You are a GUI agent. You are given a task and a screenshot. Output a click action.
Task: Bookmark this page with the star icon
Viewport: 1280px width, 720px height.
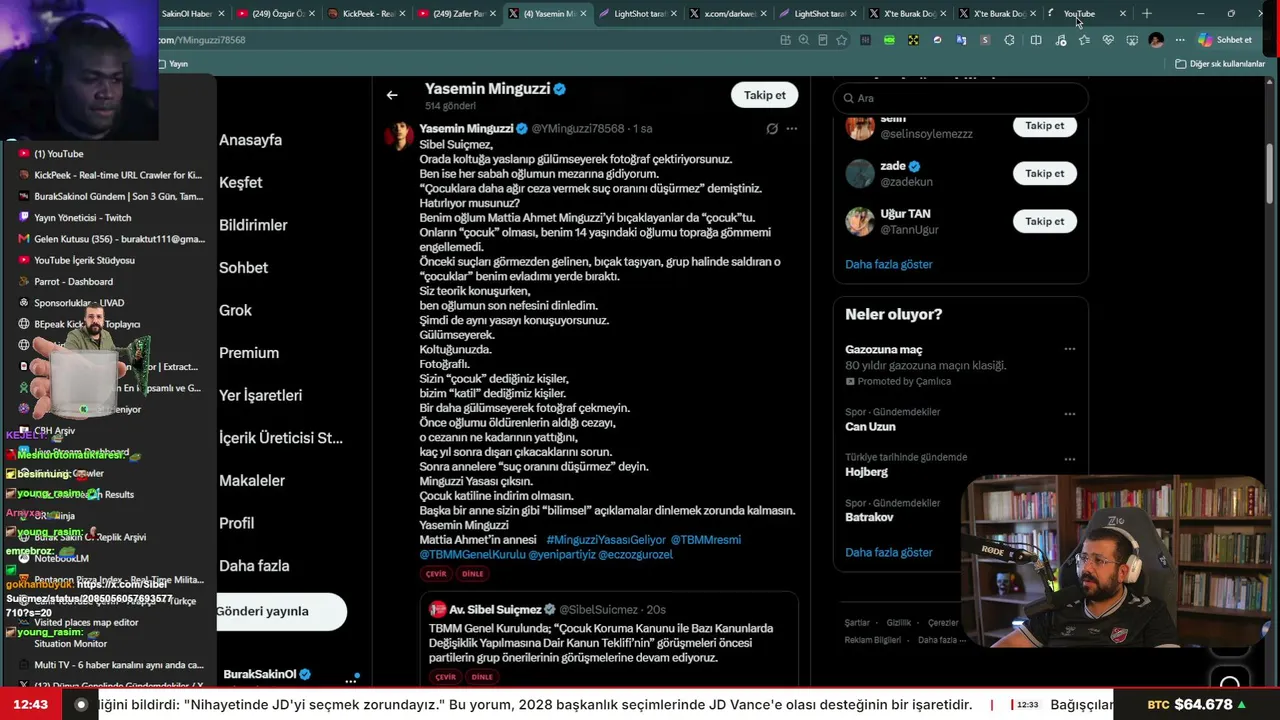[842, 40]
